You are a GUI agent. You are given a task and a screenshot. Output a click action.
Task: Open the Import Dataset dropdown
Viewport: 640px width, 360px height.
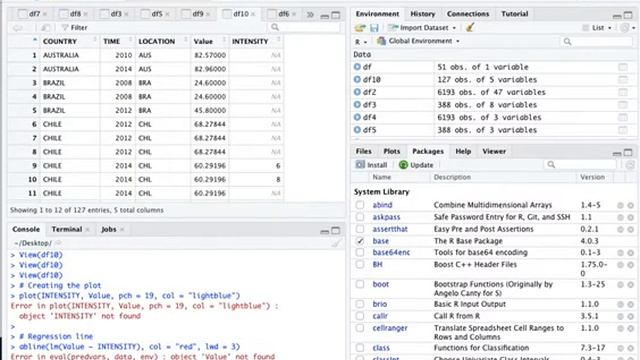tap(422, 28)
